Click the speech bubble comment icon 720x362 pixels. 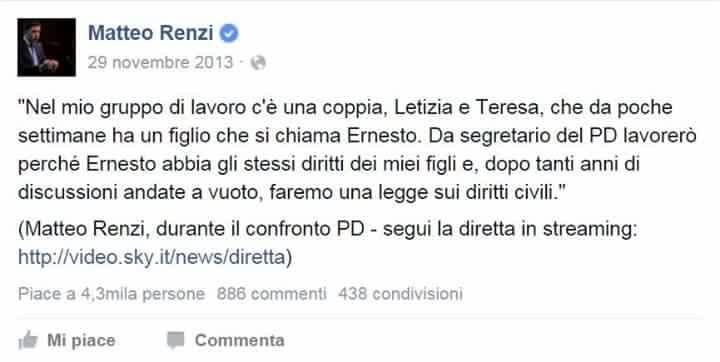pyautogui.click(x=175, y=340)
